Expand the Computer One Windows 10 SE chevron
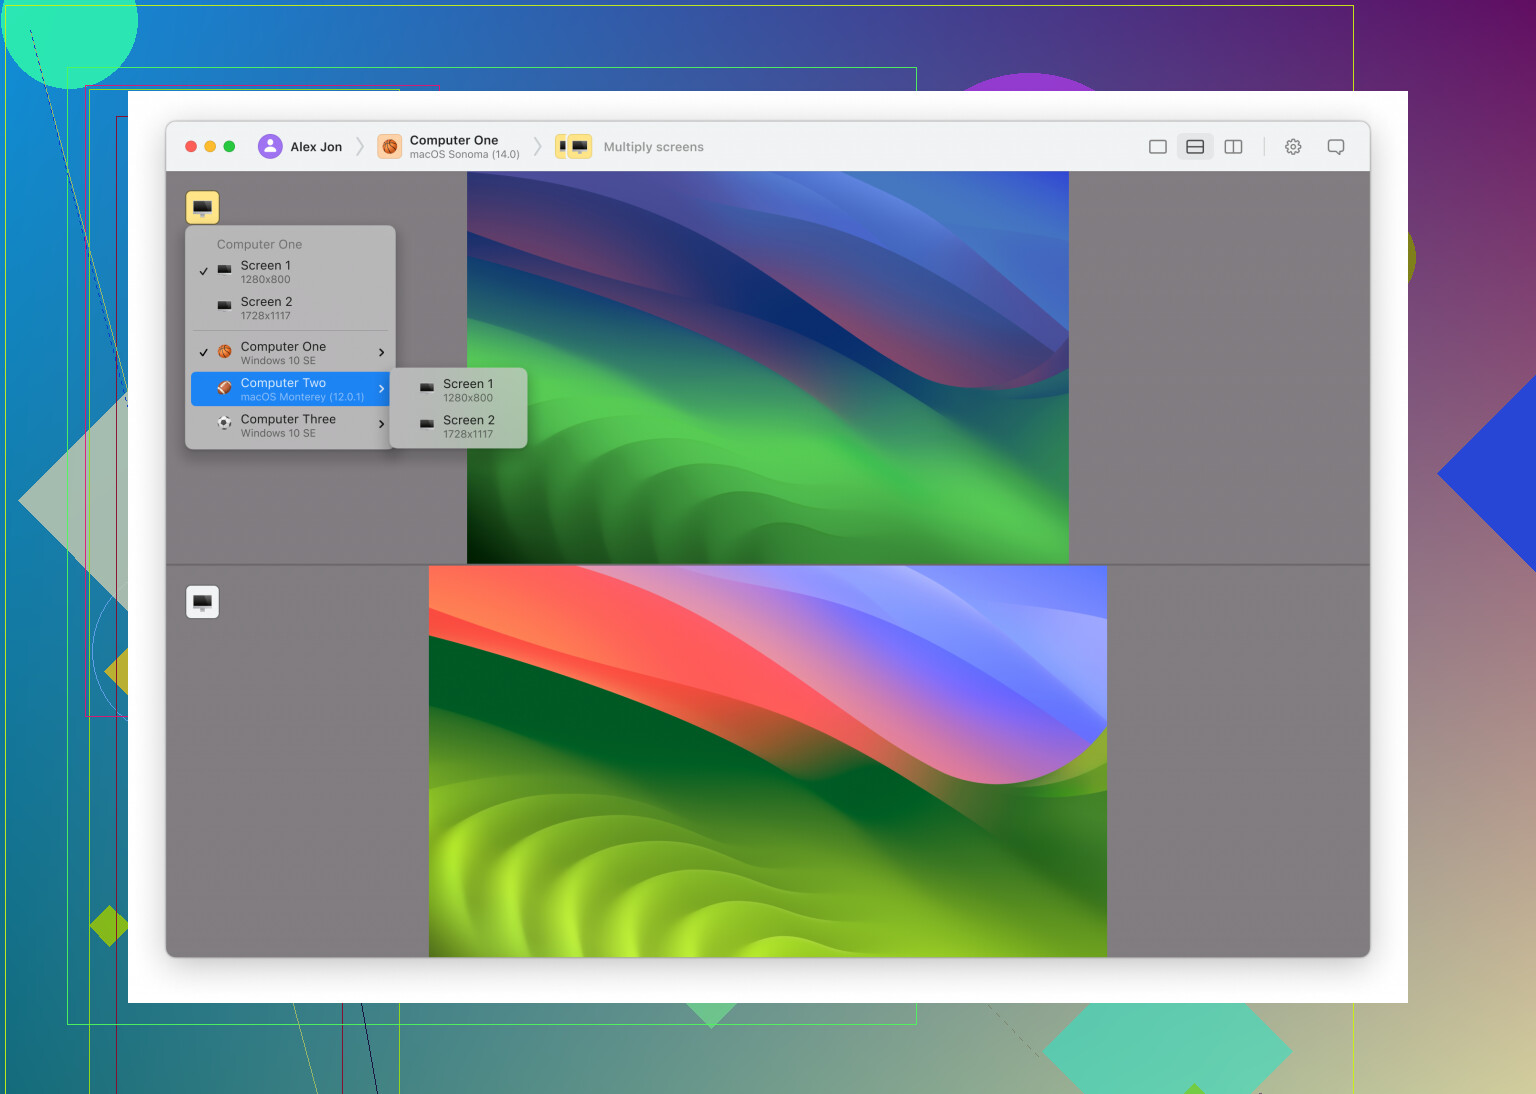 coord(381,353)
